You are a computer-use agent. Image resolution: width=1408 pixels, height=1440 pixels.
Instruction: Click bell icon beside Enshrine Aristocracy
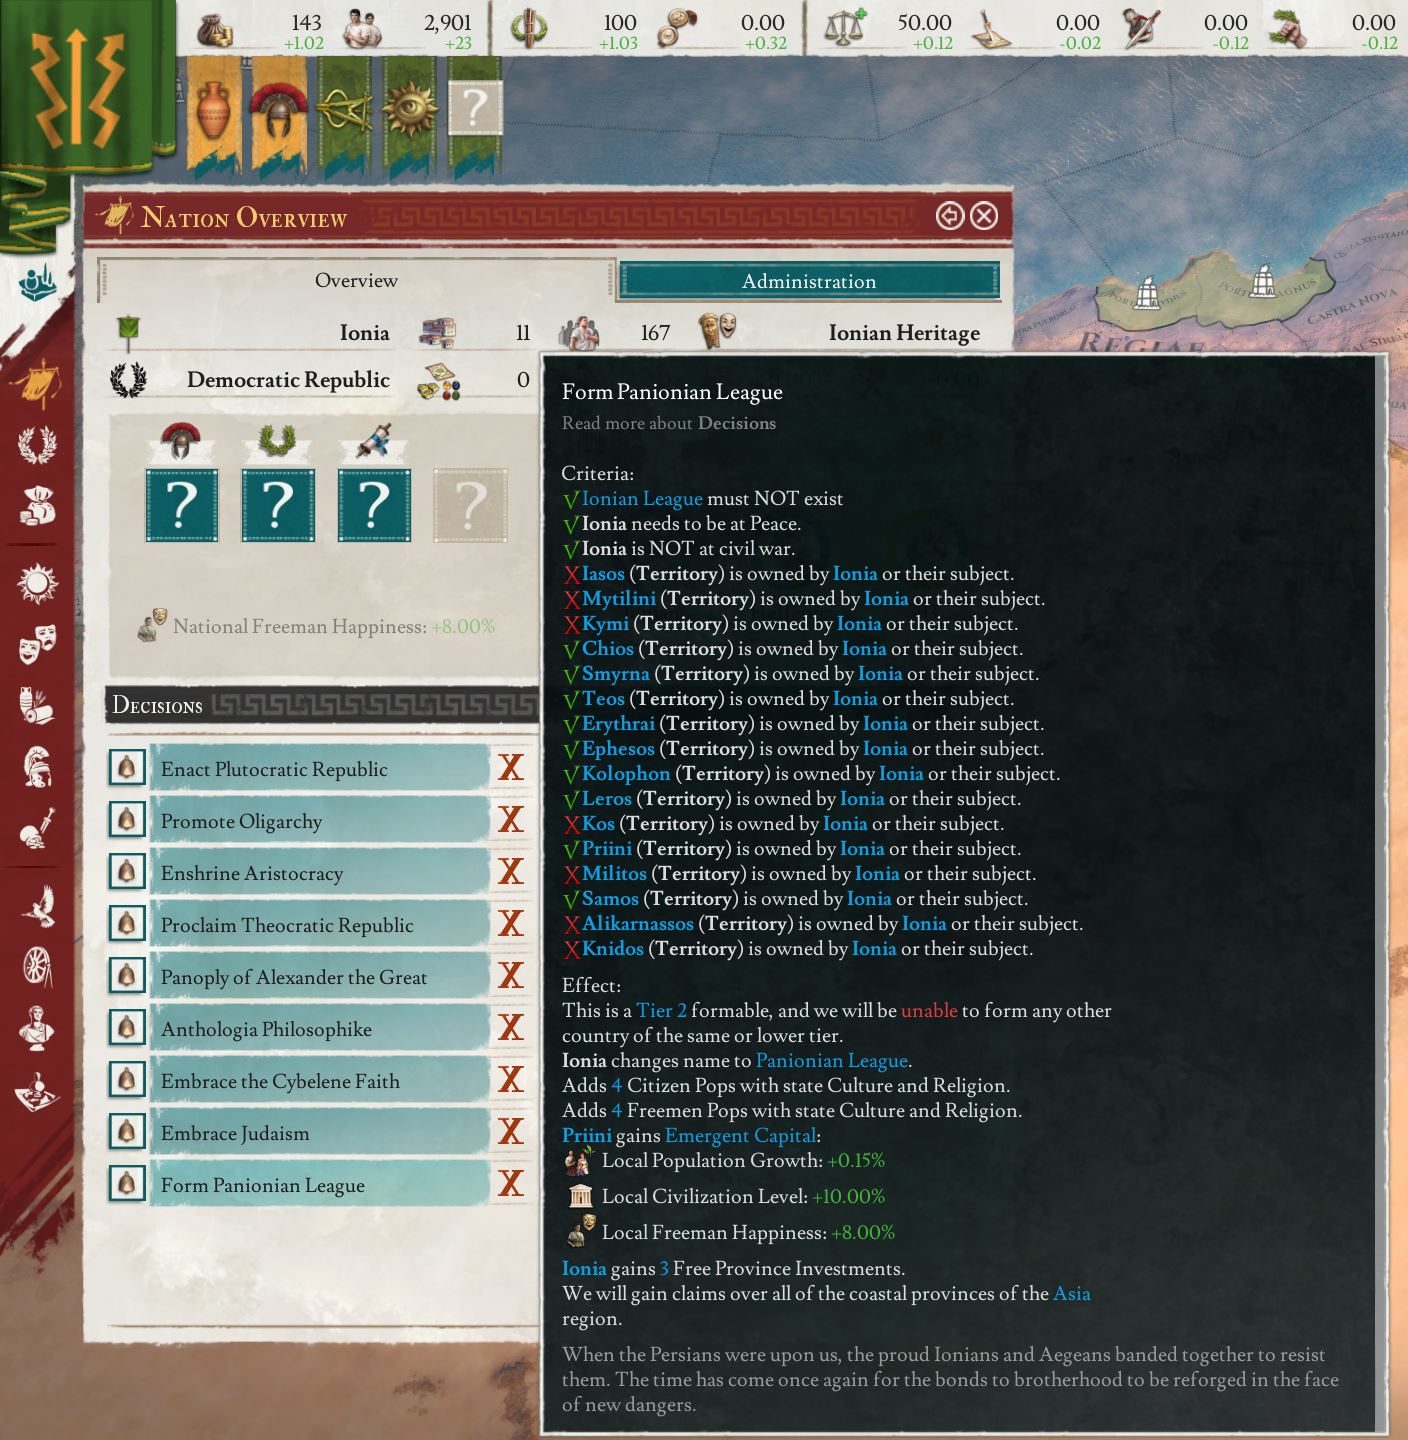pyautogui.click(x=127, y=872)
